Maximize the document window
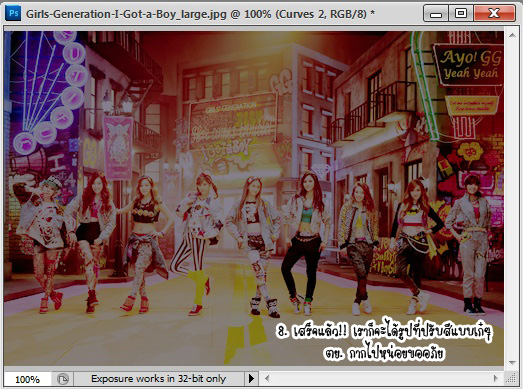 (461, 14)
